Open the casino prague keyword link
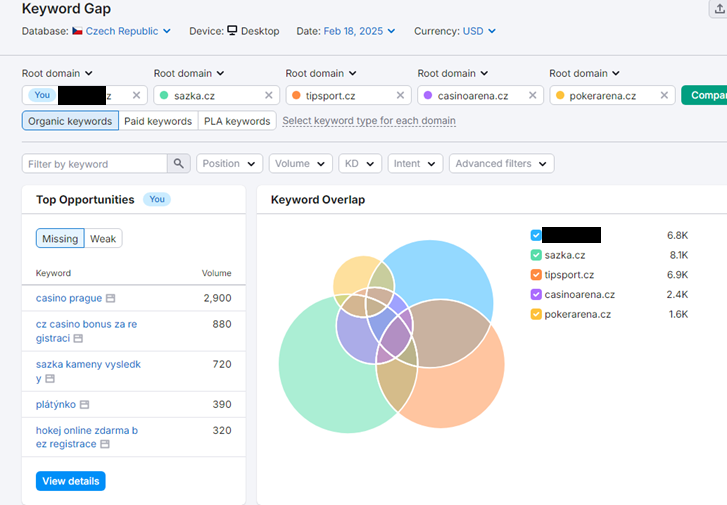The width and height of the screenshot is (727, 505). tap(69, 298)
